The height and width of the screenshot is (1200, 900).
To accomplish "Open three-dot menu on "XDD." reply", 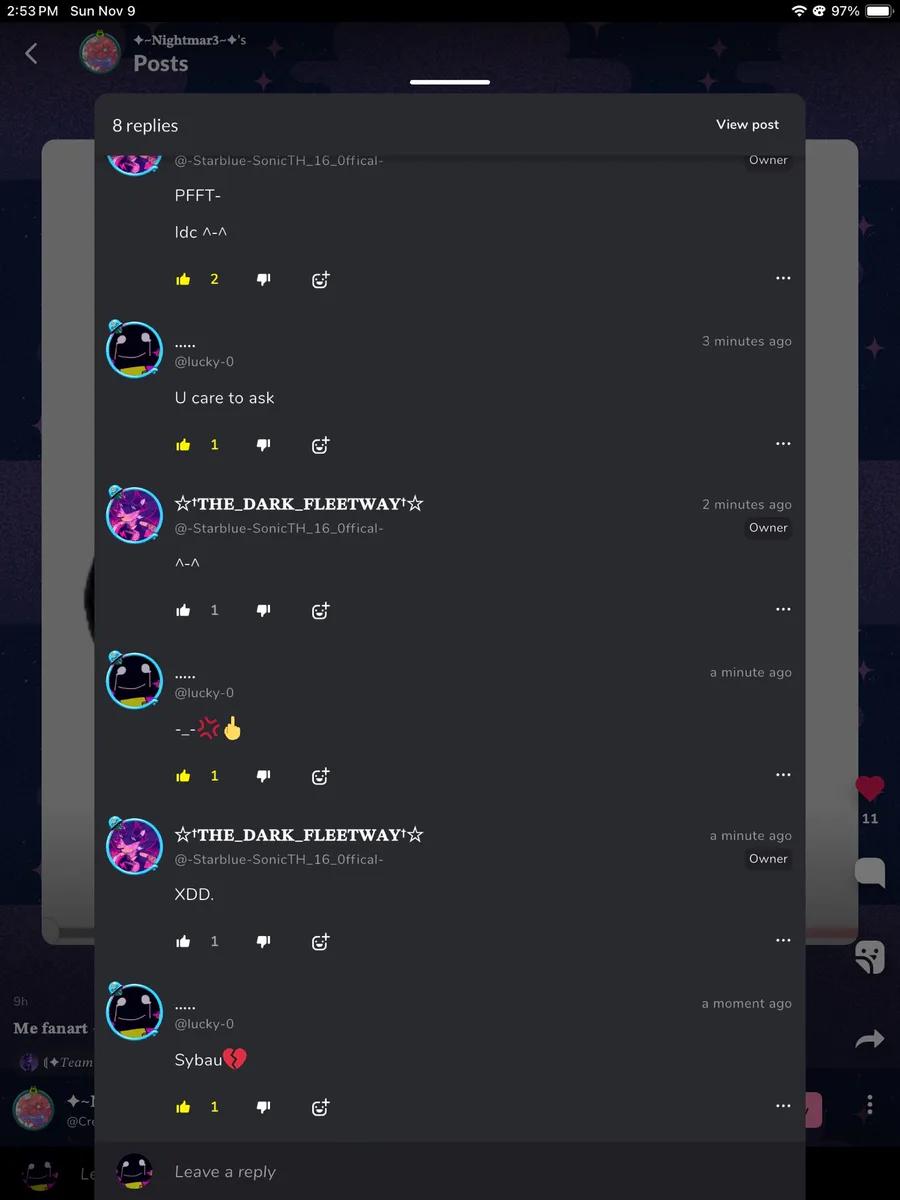I will point(783,940).
